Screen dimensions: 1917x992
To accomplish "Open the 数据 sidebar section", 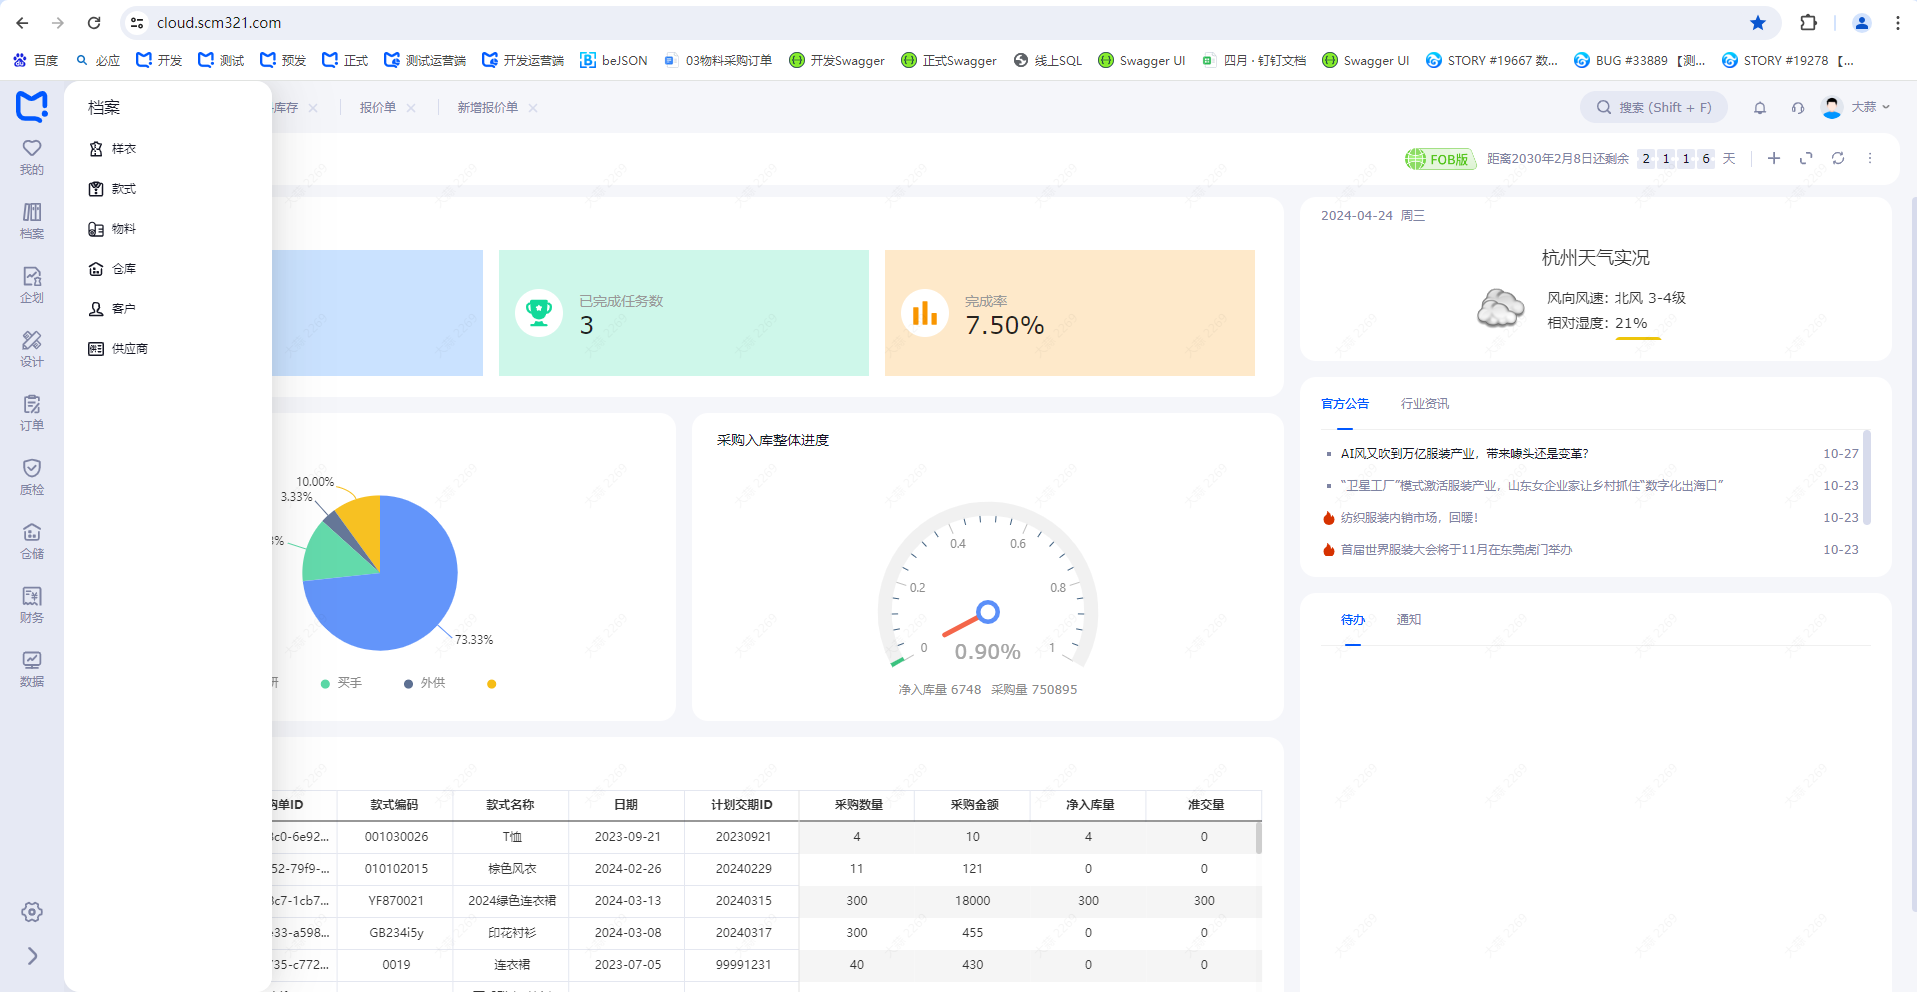I will click(32, 669).
